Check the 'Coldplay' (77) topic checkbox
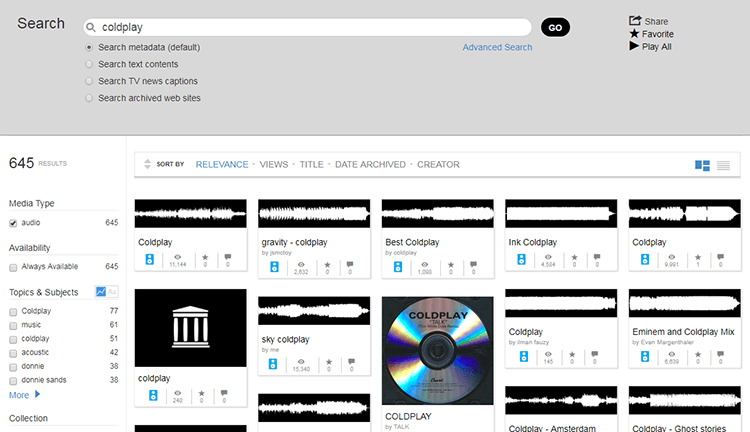Viewport: 750px width, 432px height. pos(13,312)
